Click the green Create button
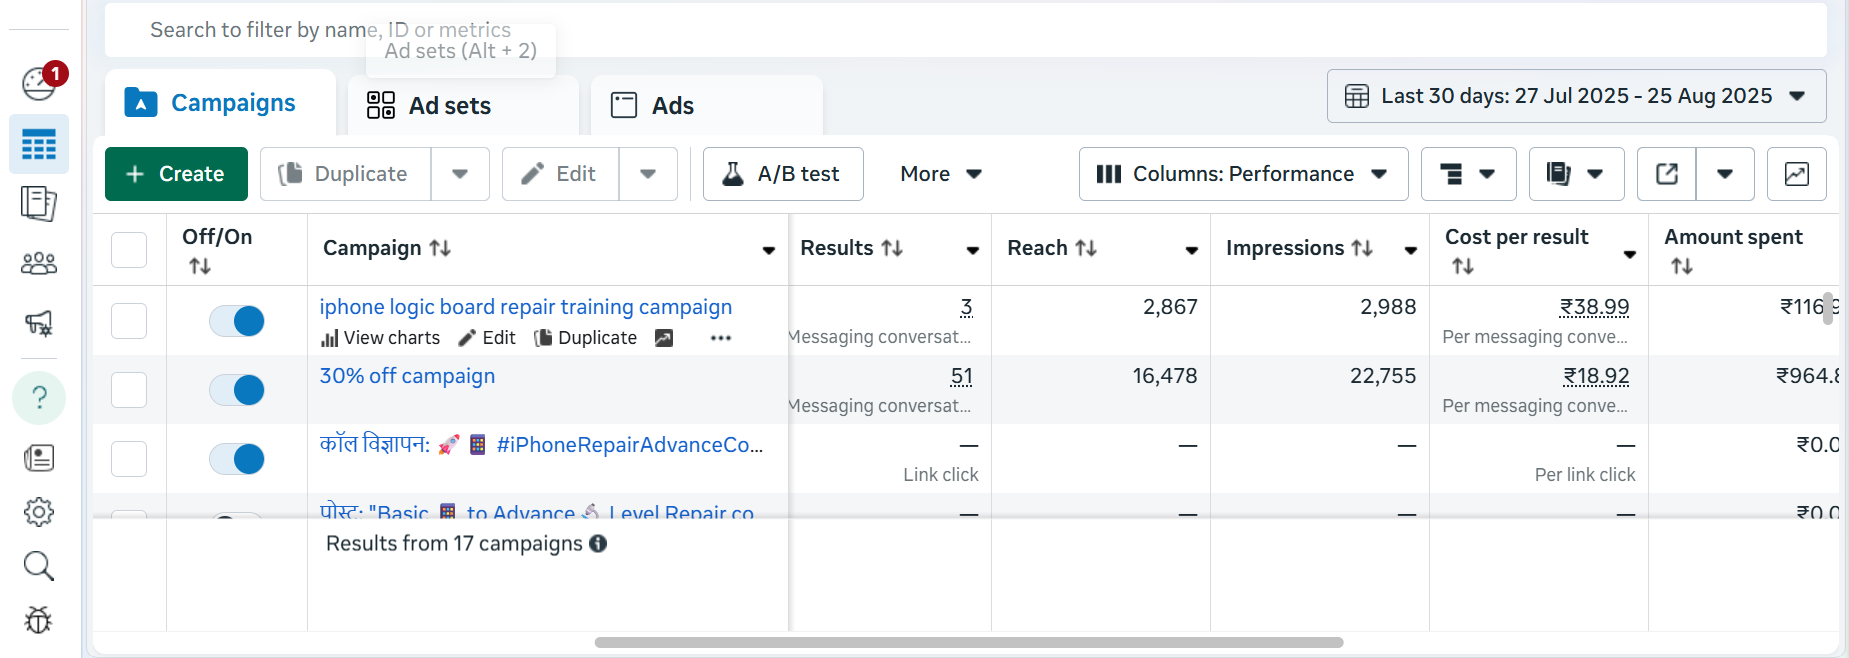 click(176, 174)
